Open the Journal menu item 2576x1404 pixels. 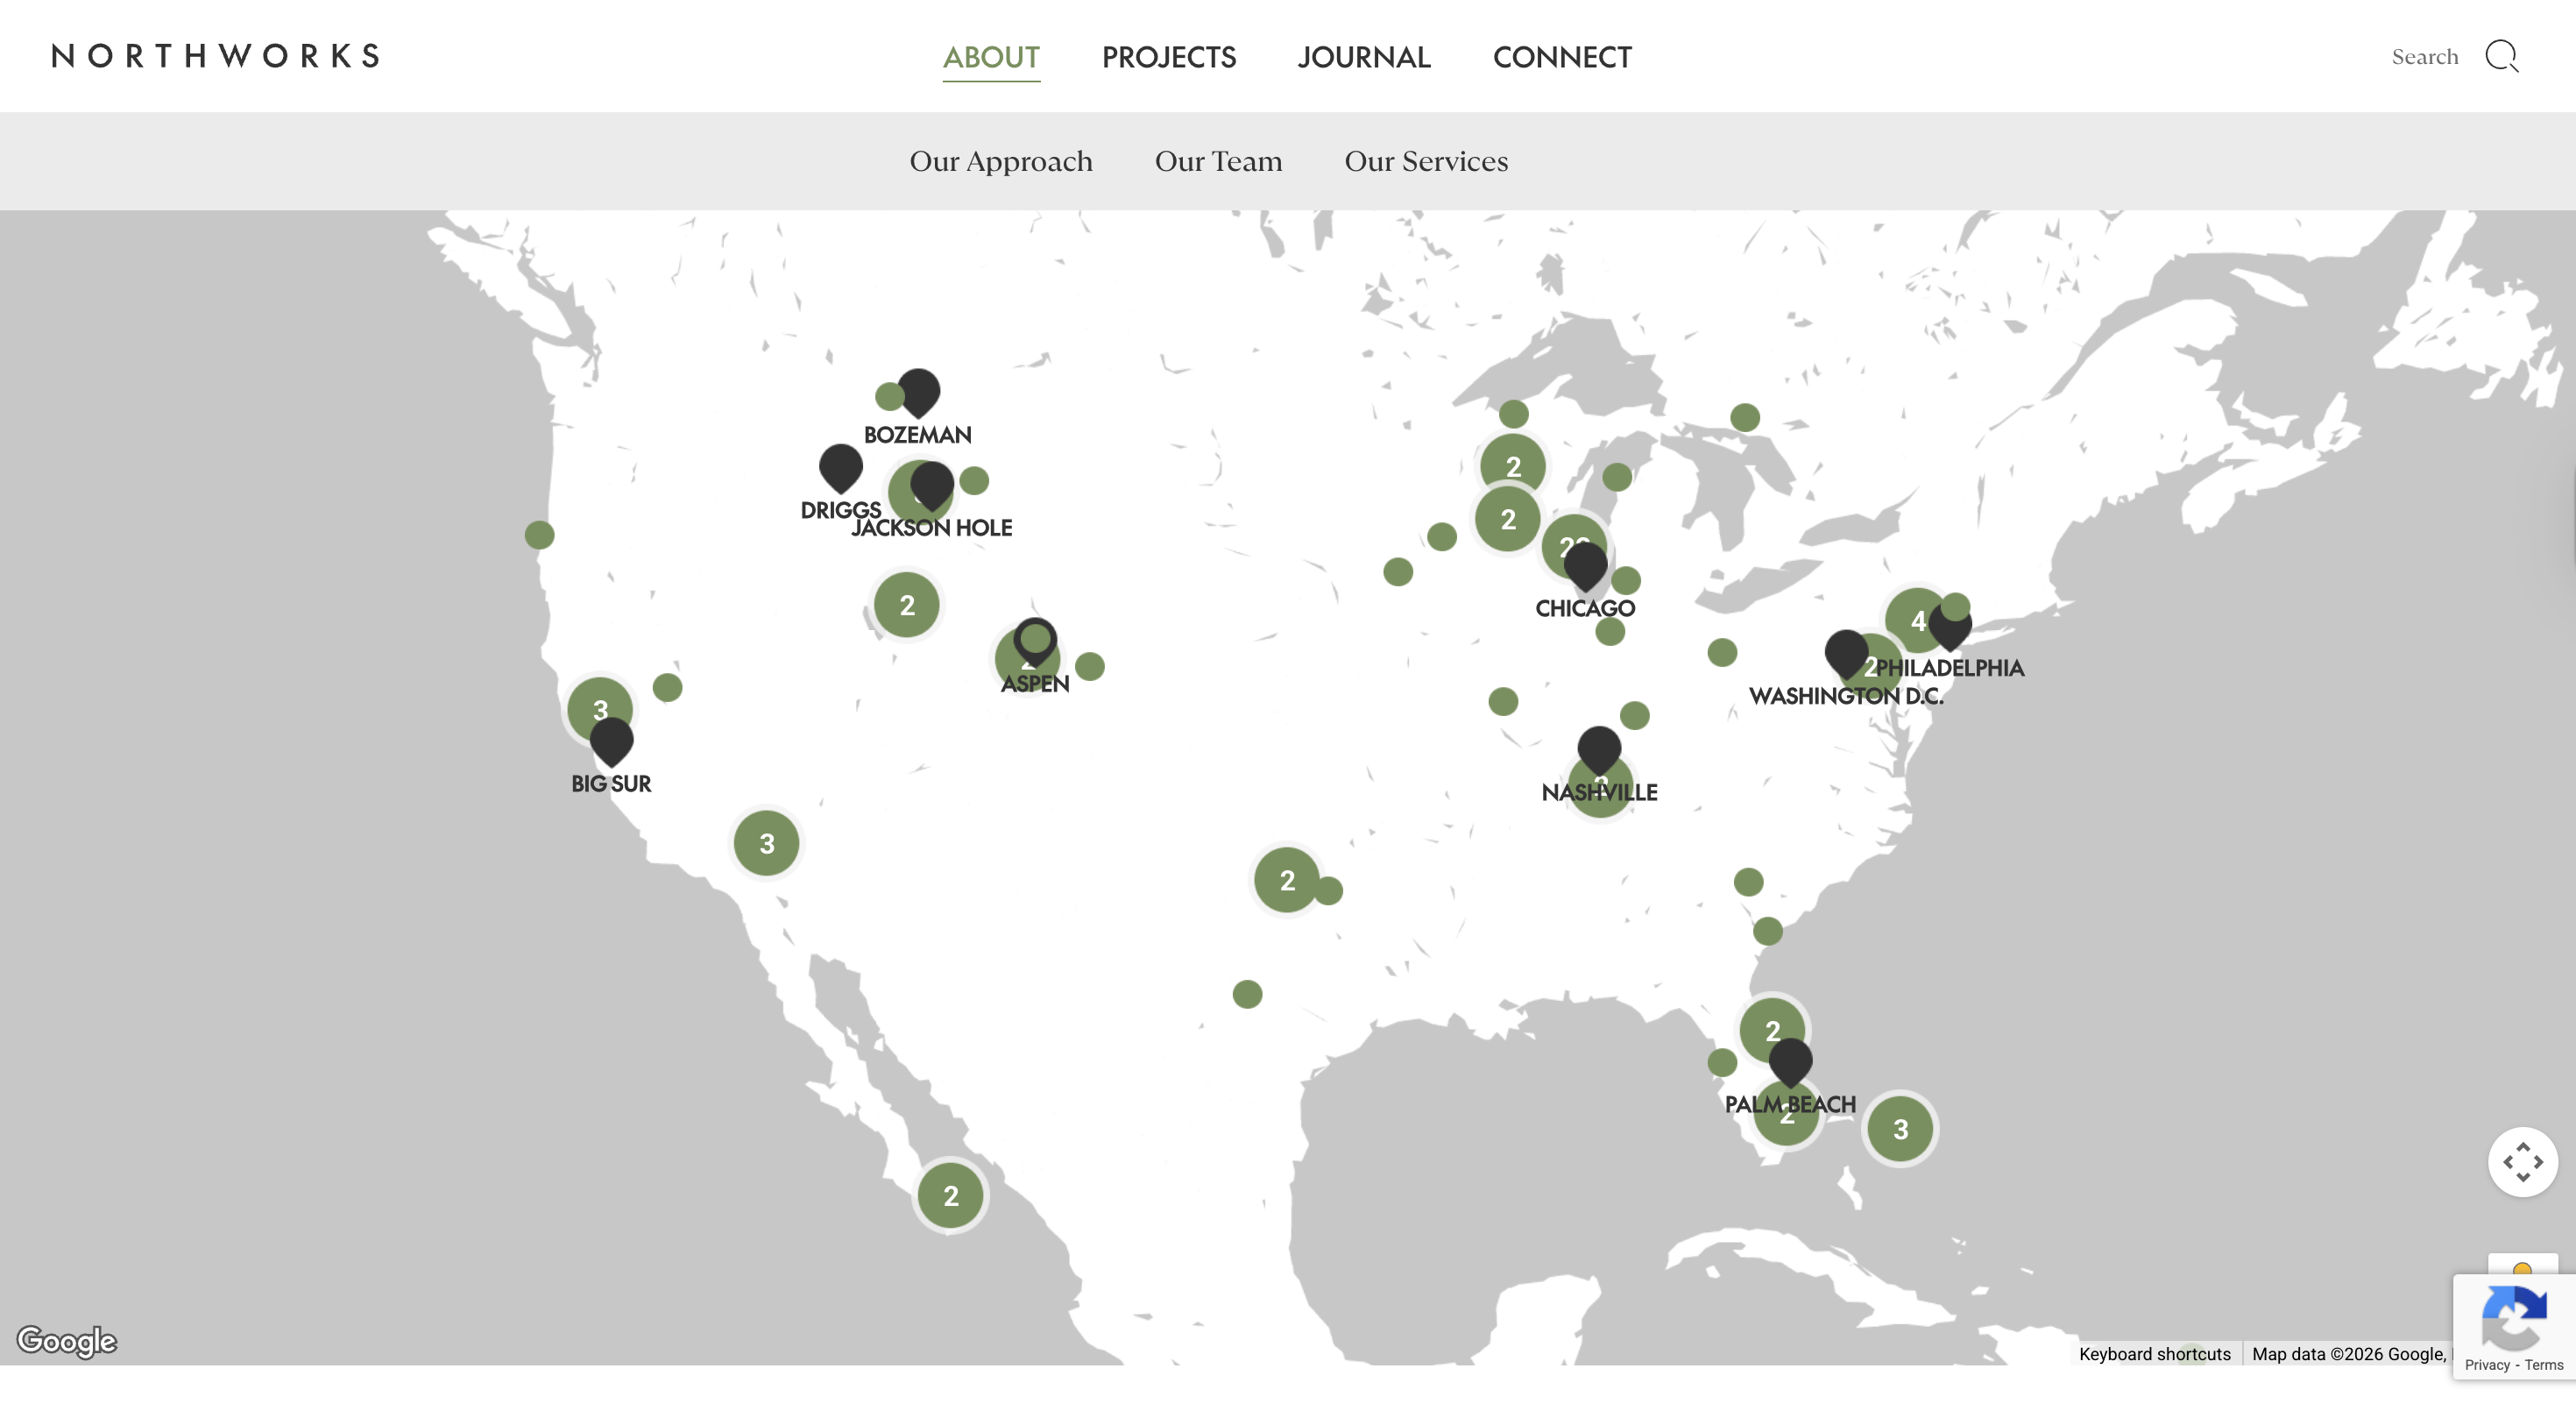1364,57
